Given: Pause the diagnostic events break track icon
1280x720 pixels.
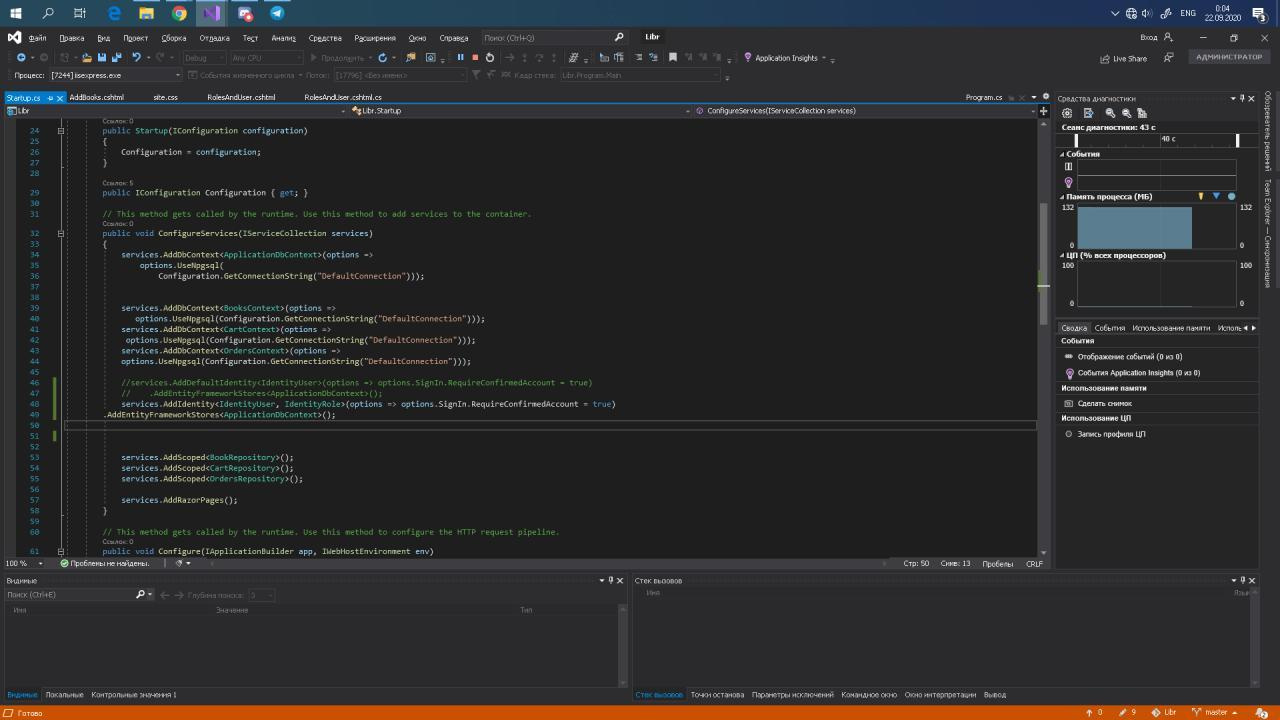Looking at the screenshot, I should click(x=1068, y=167).
